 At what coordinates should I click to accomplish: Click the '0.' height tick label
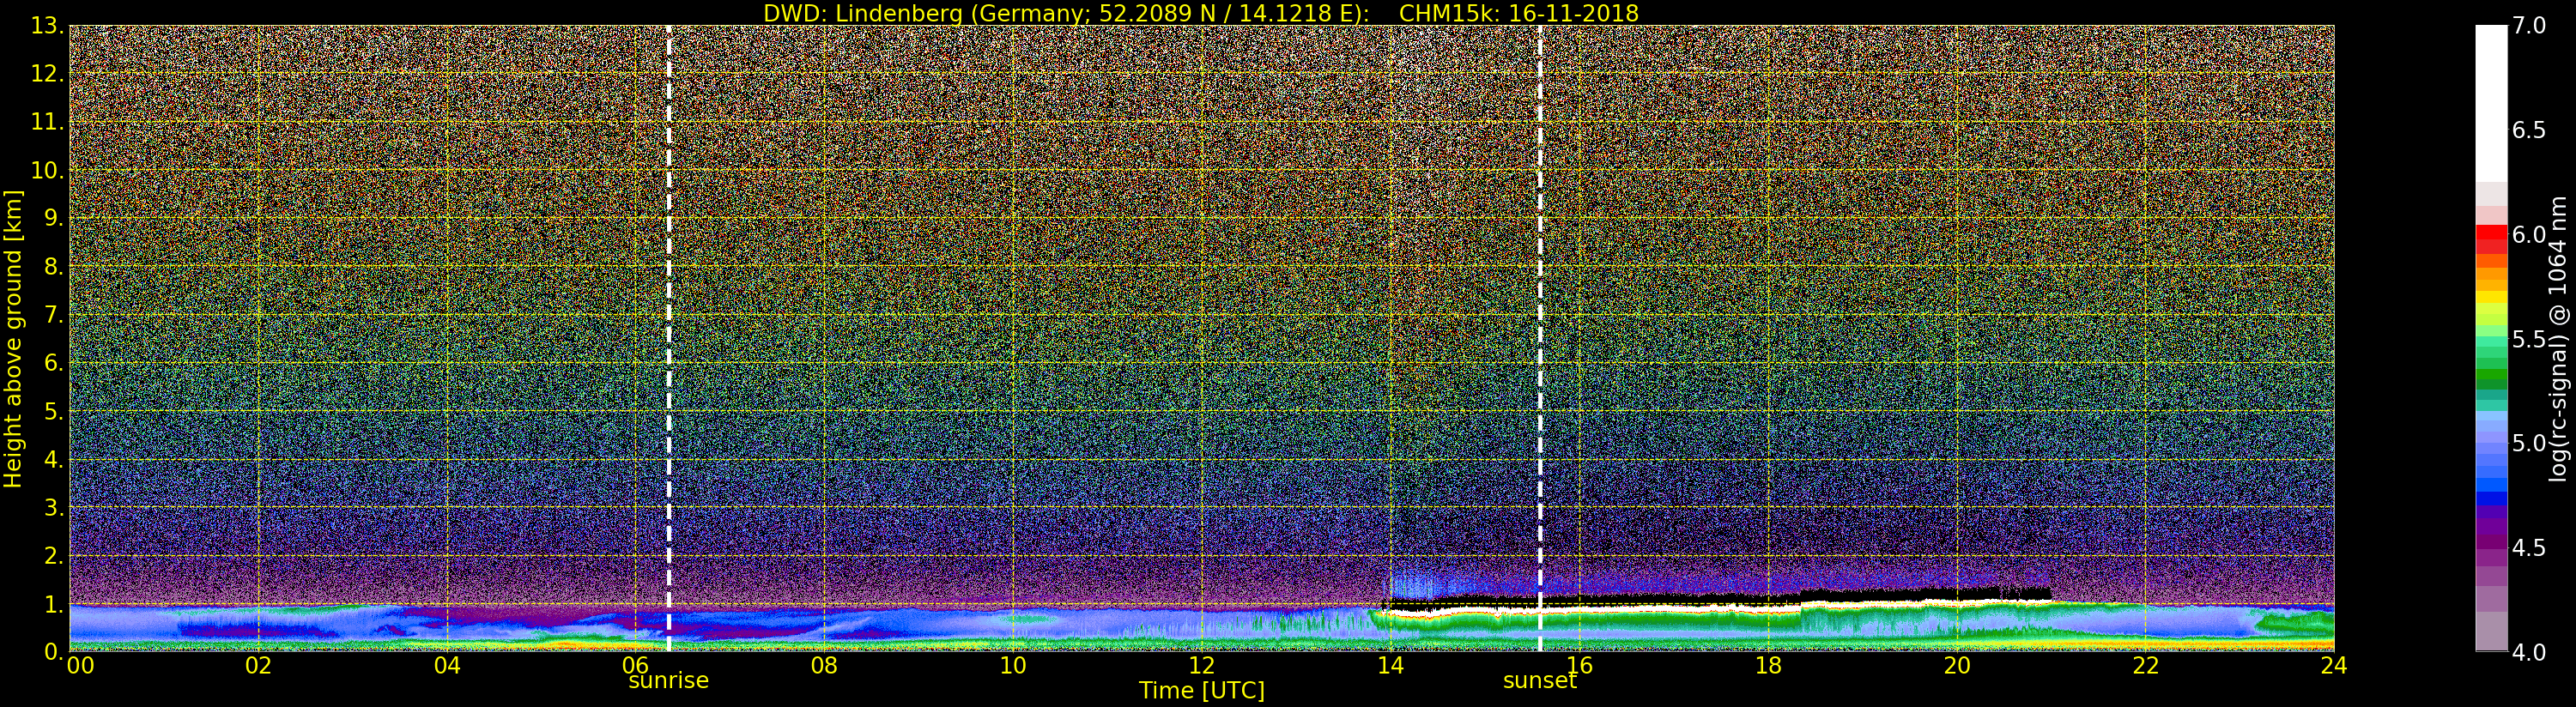(54, 651)
